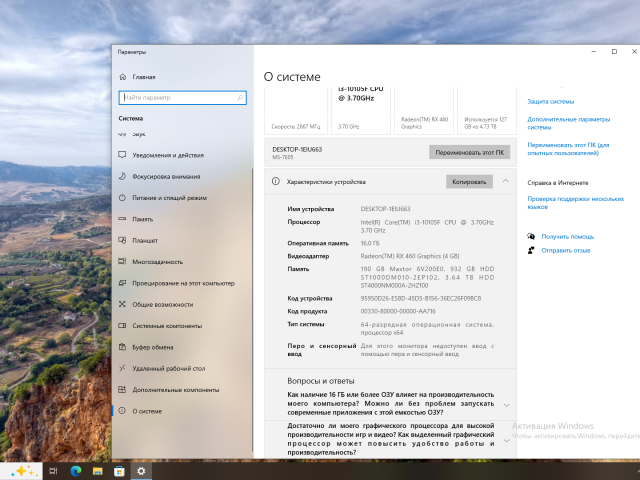Open Task View on the taskbar

point(53,471)
